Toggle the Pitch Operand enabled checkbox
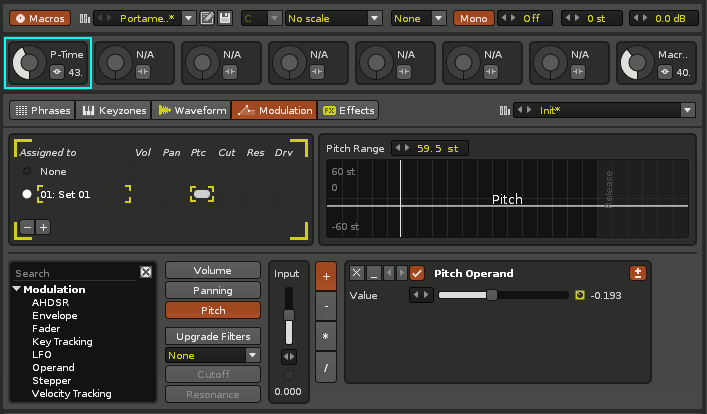This screenshot has height=414, width=707. [x=417, y=273]
